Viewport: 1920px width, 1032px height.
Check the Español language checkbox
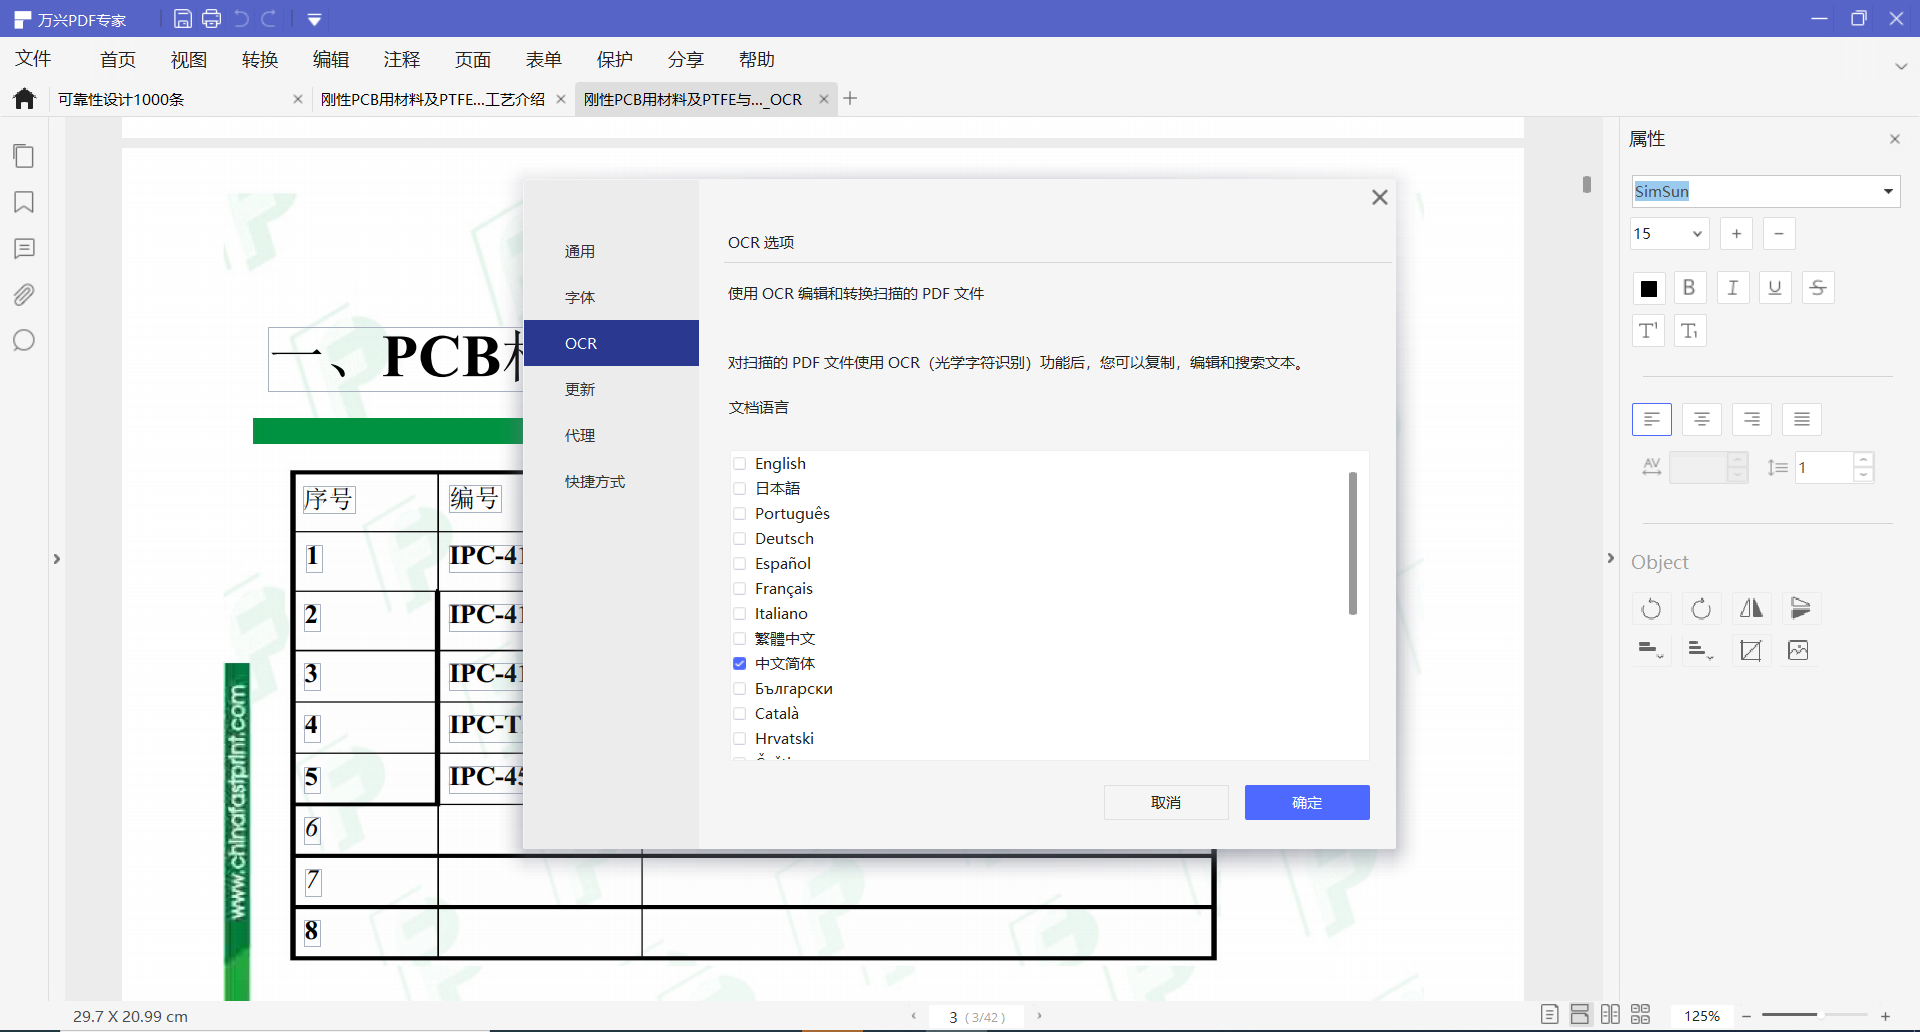tap(740, 564)
